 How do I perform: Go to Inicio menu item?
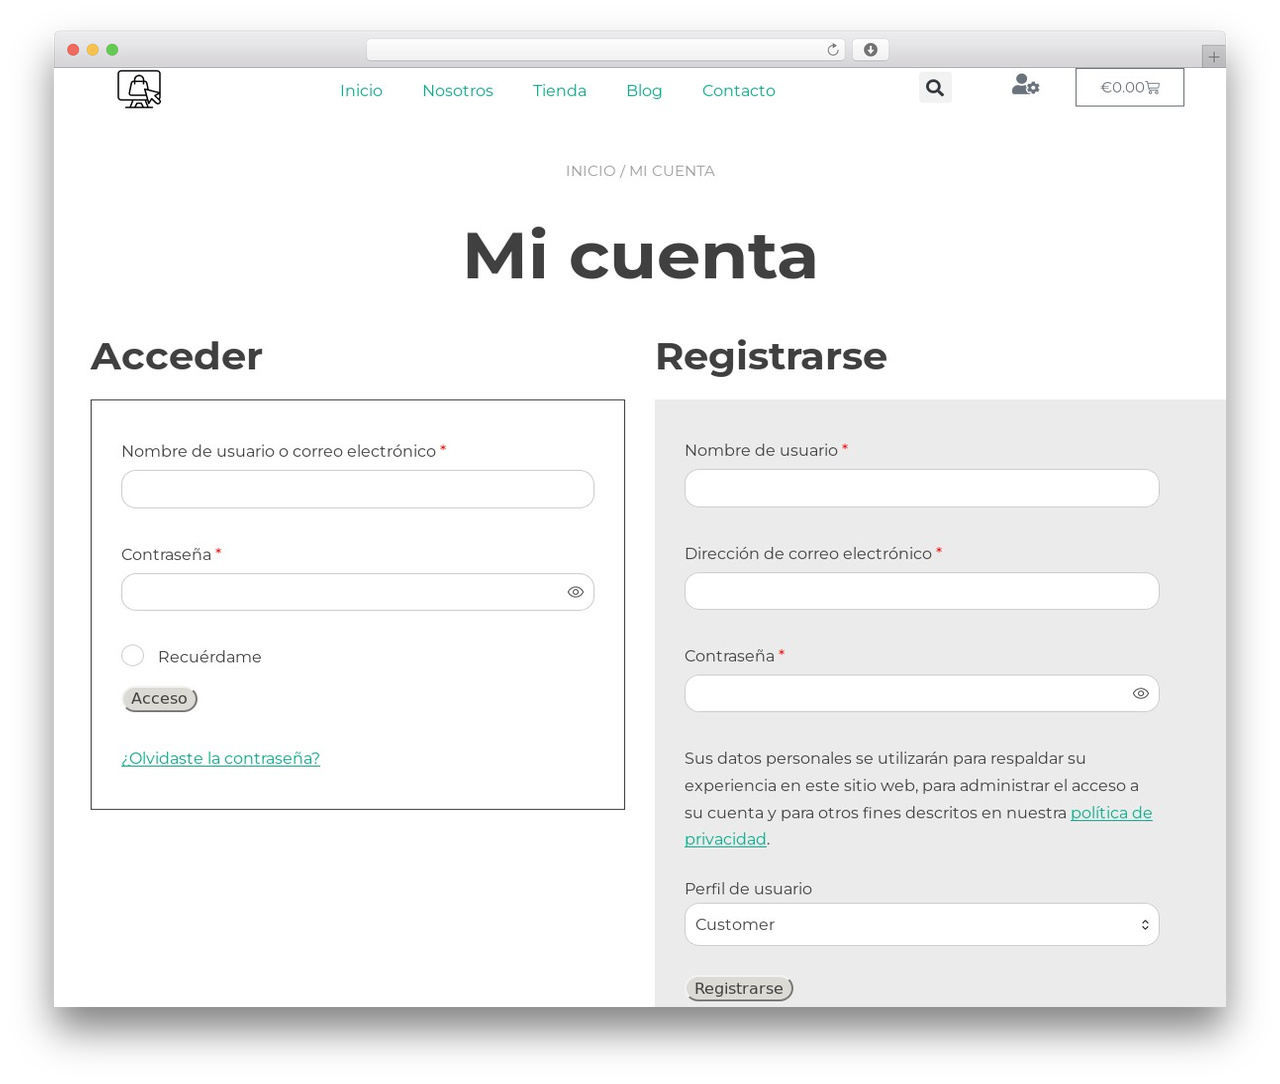tap(361, 90)
